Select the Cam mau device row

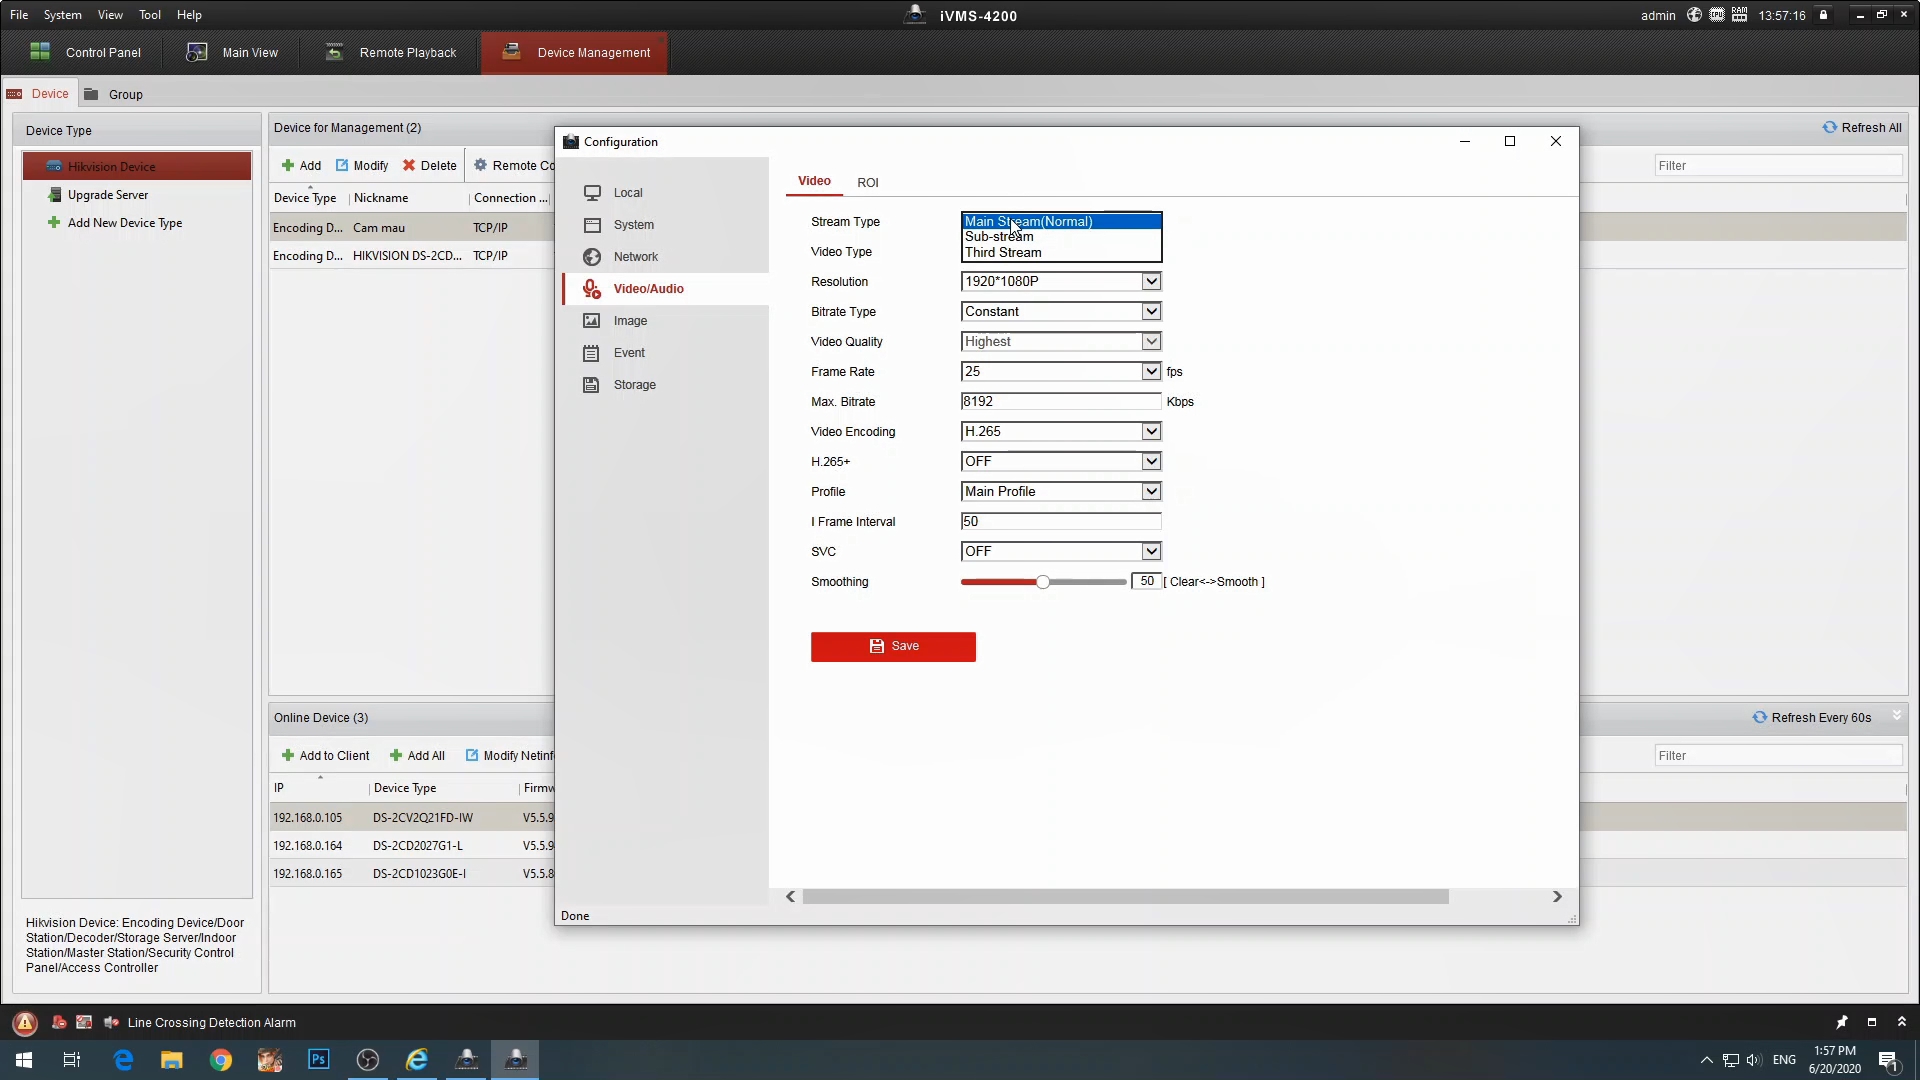(412, 228)
